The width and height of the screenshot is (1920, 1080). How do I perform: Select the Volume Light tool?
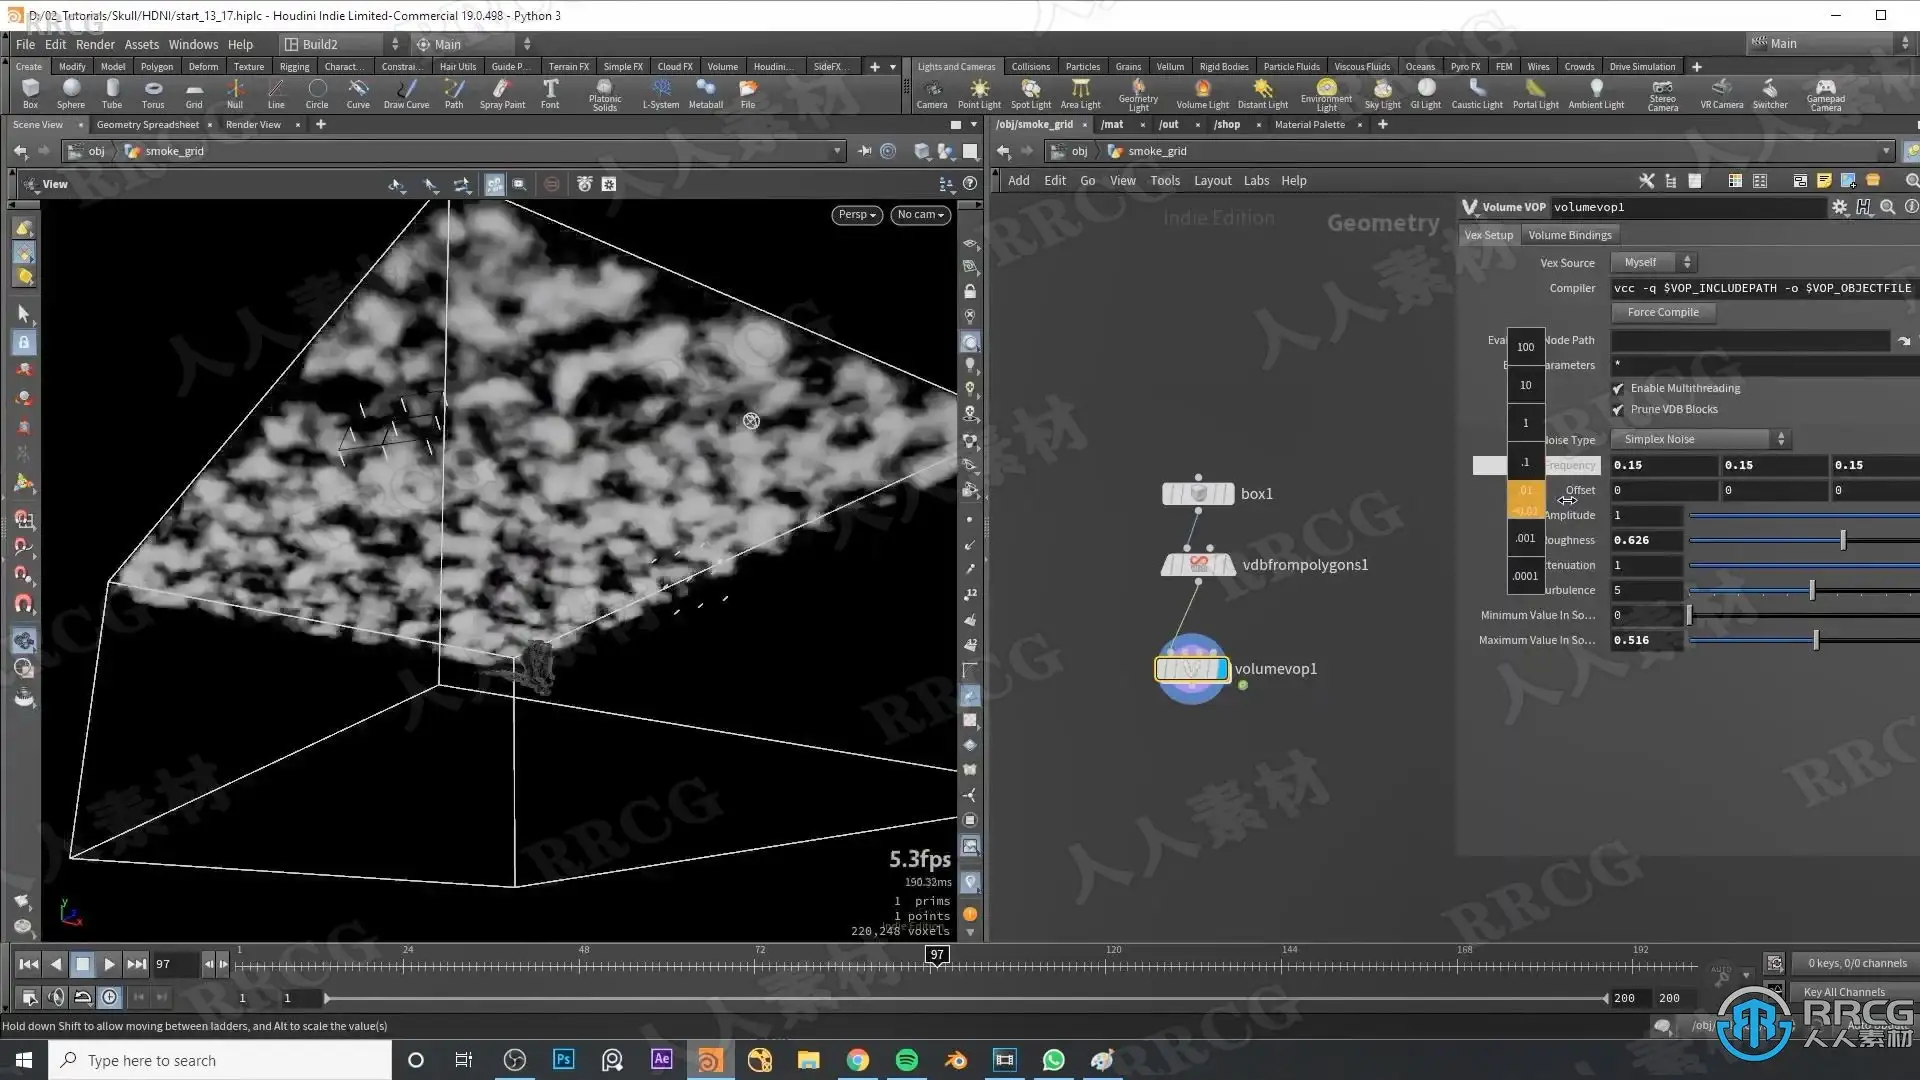[x=1202, y=92]
